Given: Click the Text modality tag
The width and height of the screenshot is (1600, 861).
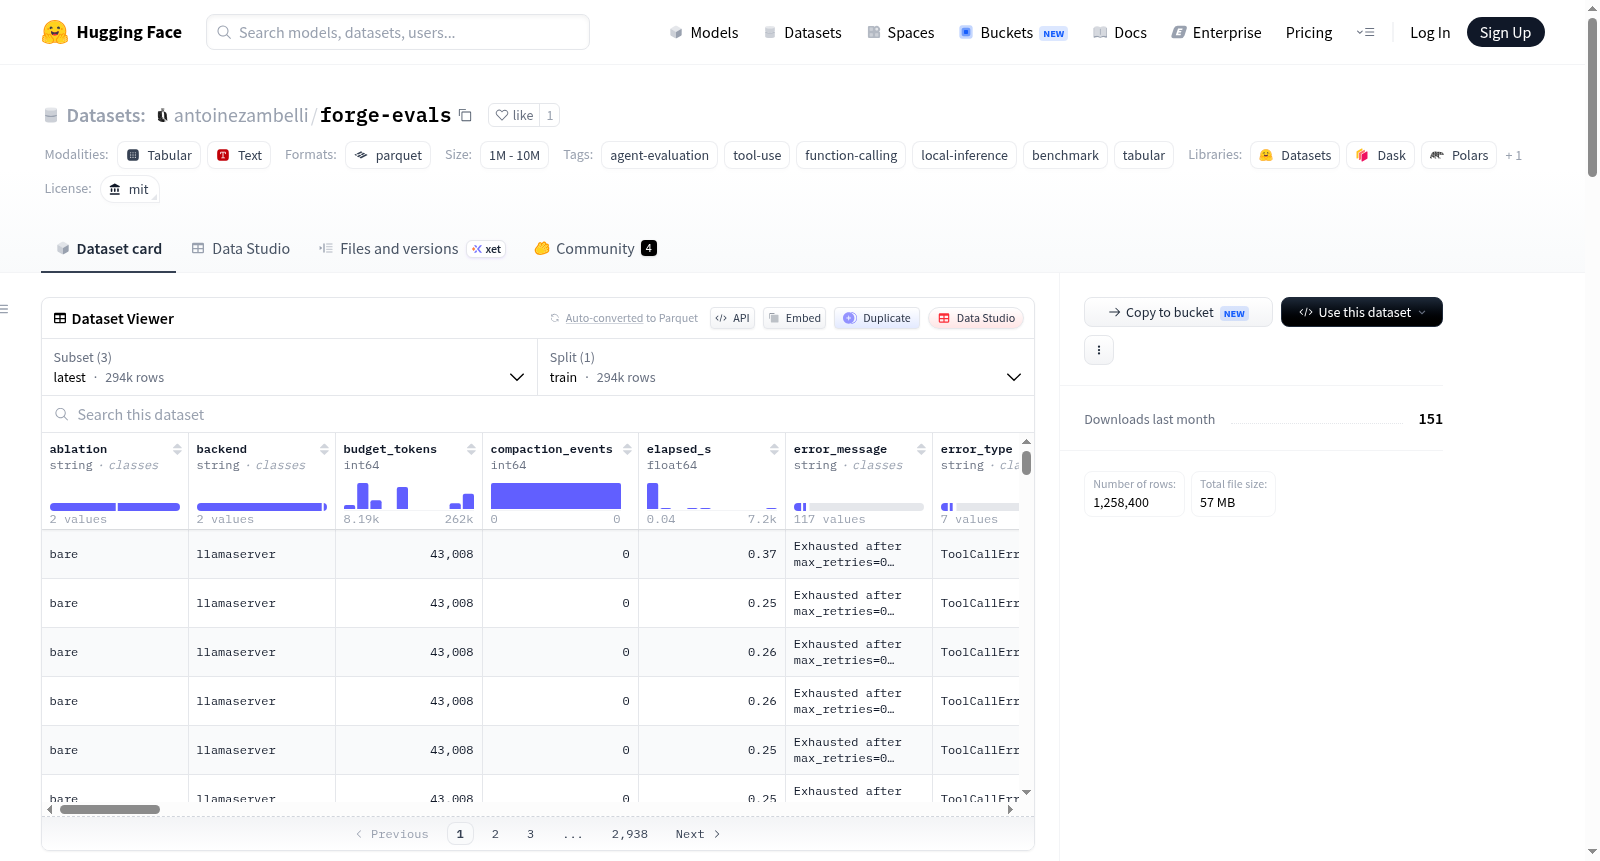Looking at the screenshot, I should 239,155.
